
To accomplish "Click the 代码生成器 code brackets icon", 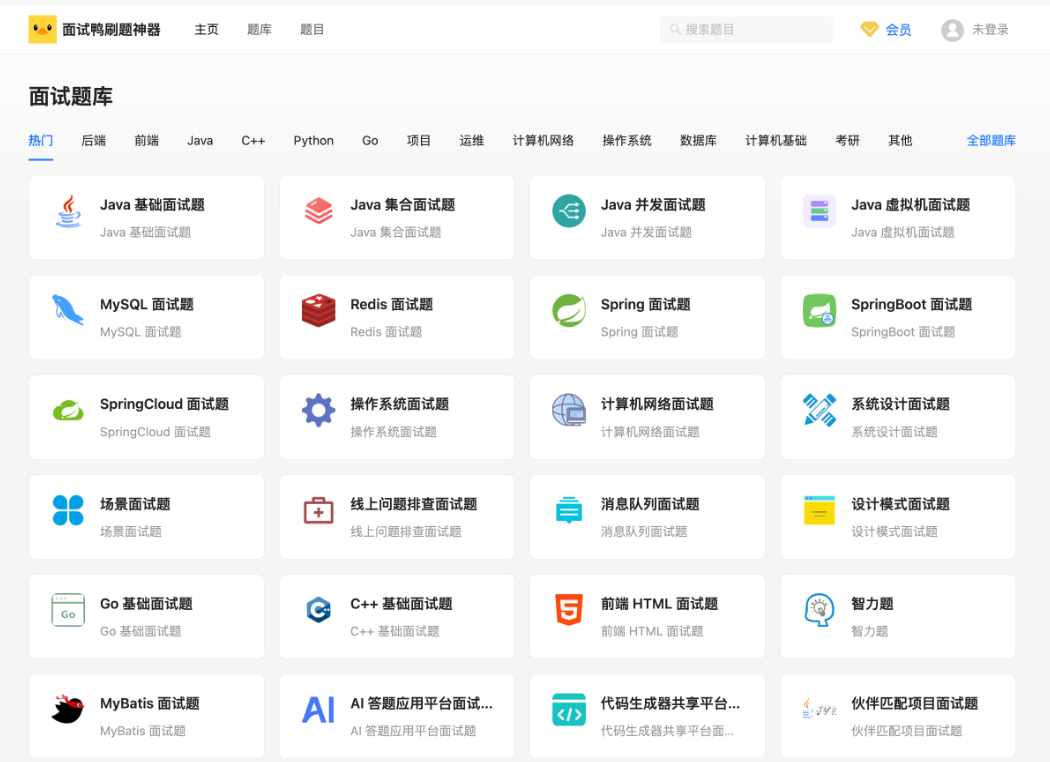I will [x=569, y=710].
